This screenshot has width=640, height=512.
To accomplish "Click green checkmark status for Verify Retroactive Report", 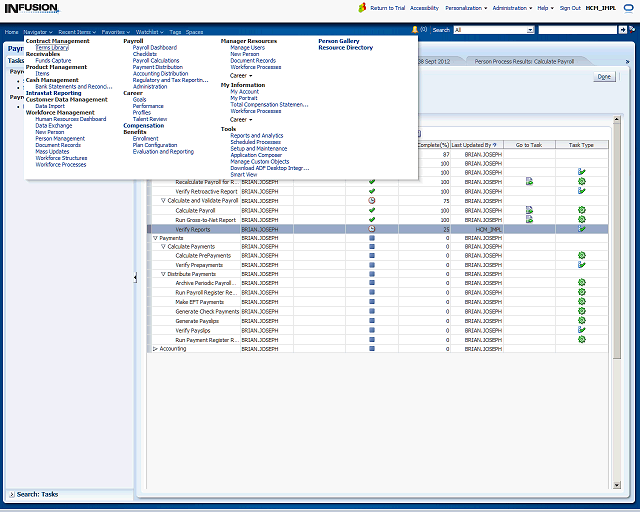I will pos(371,191).
